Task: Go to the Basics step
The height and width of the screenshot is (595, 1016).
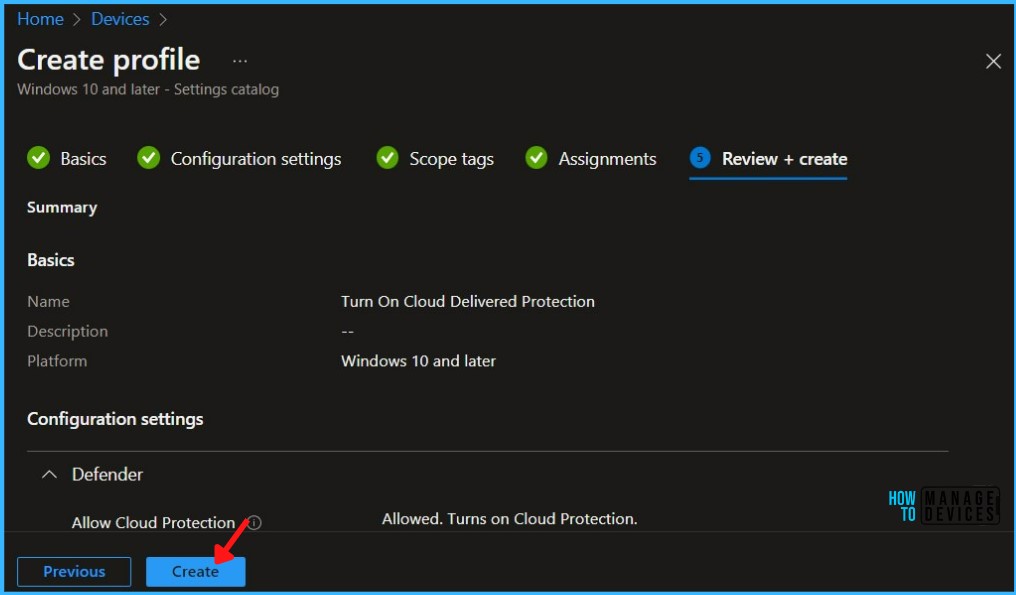Action: click(83, 159)
